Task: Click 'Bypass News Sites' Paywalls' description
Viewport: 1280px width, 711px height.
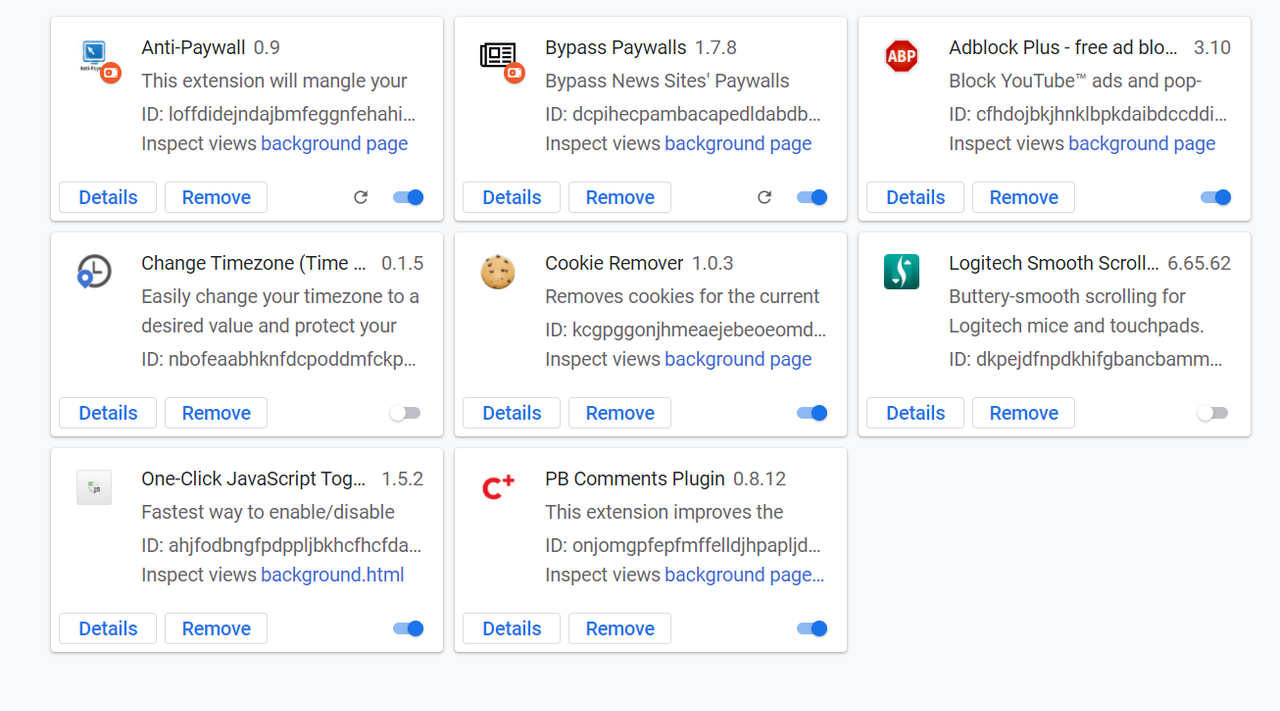Action: (667, 81)
